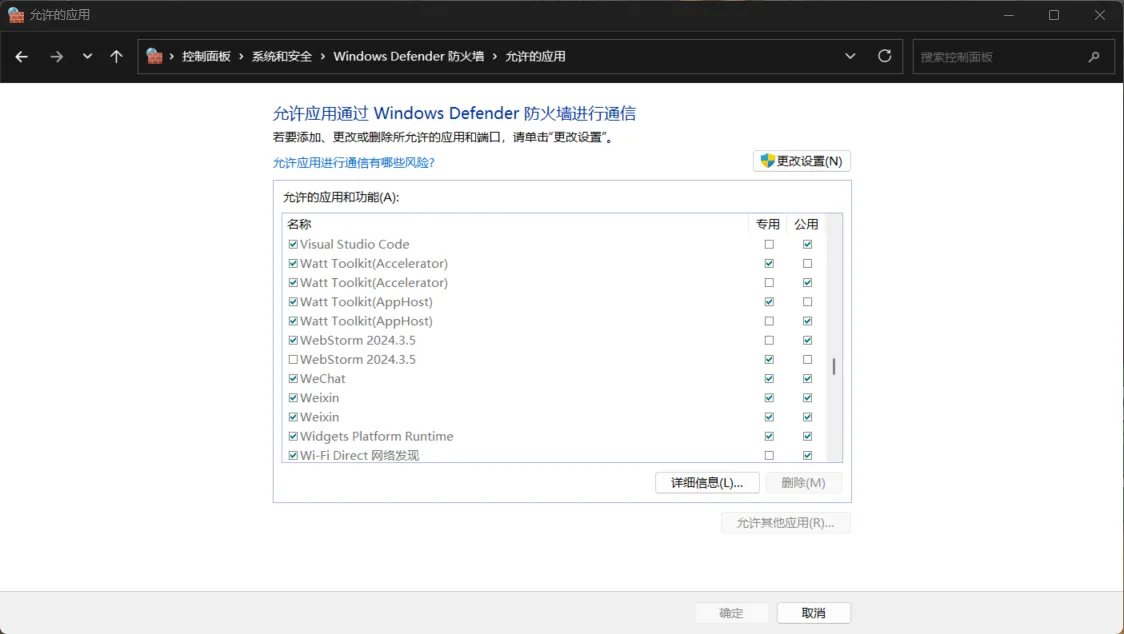Go back with the left arrow
Image resolution: width=1124 pixels, height=634 pixels.
(22, 57)
